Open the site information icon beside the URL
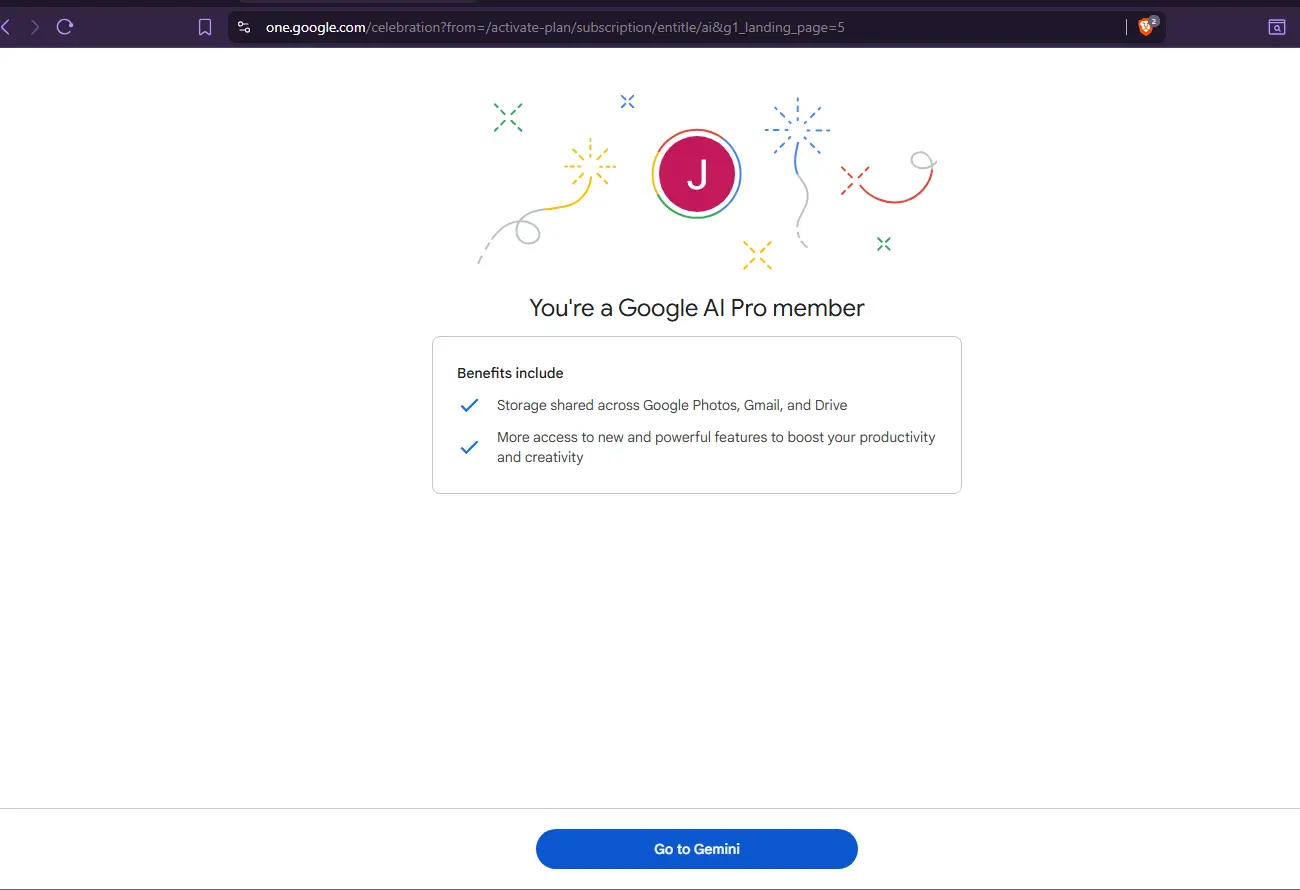Viewport: 1300px width, 890px height. click(x=244, y=27)
